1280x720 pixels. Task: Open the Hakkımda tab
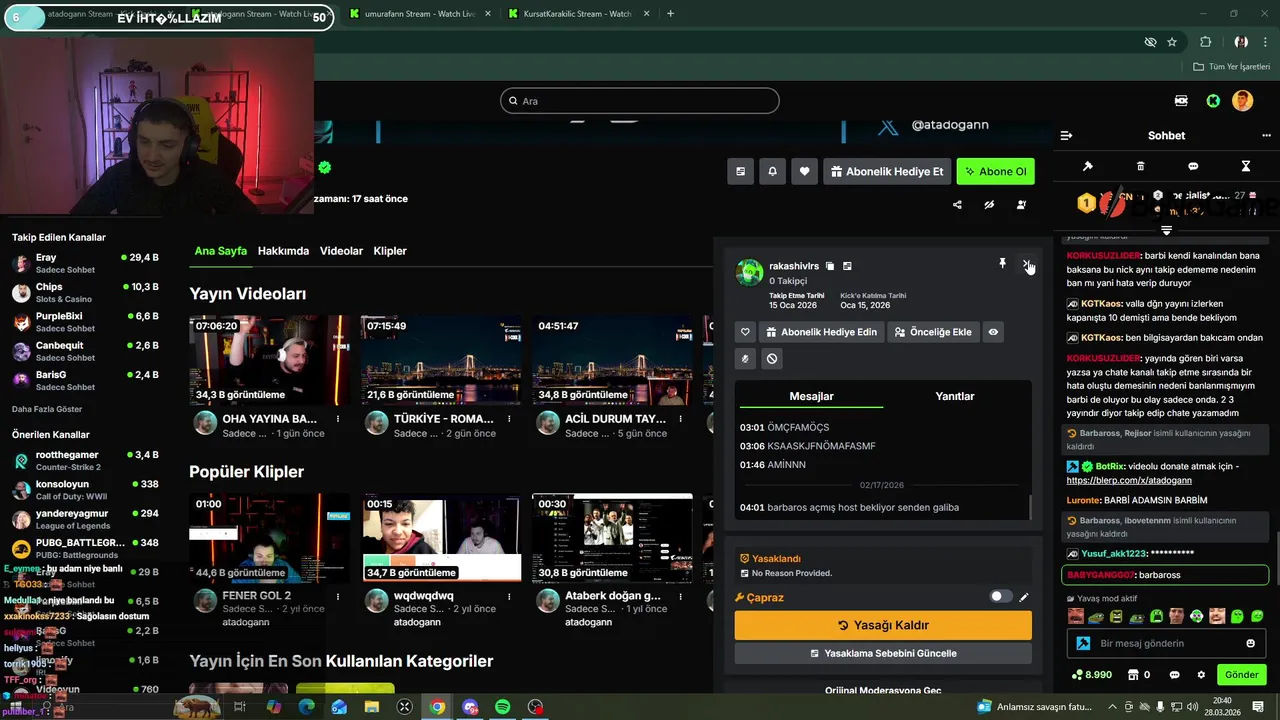(283, 251)
